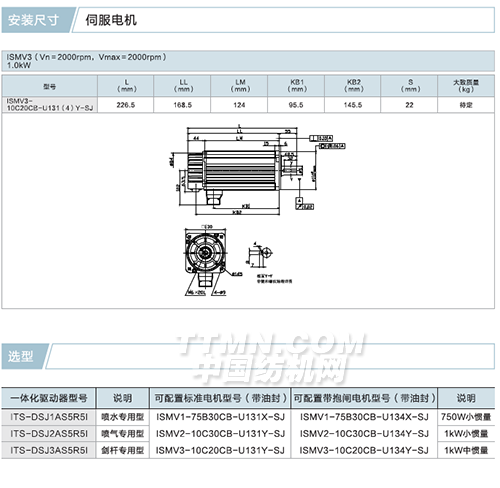
Task: Click the ISMV3-10C20CB-U131(4)Y-SJ model cell
Action: click(x=49, y=105)
